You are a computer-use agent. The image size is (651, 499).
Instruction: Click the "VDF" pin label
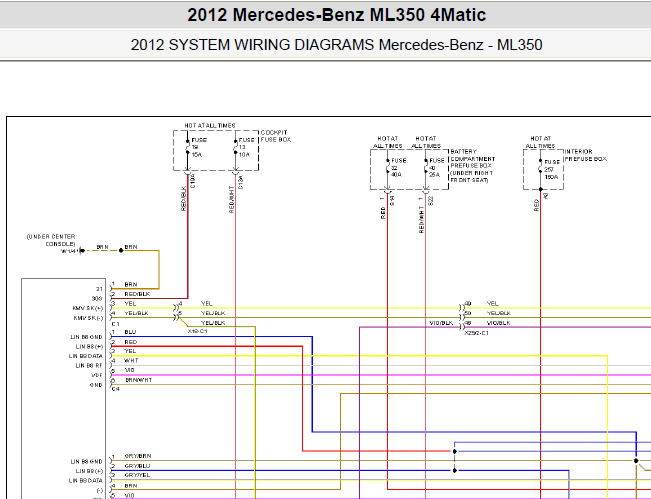[97, 375]
